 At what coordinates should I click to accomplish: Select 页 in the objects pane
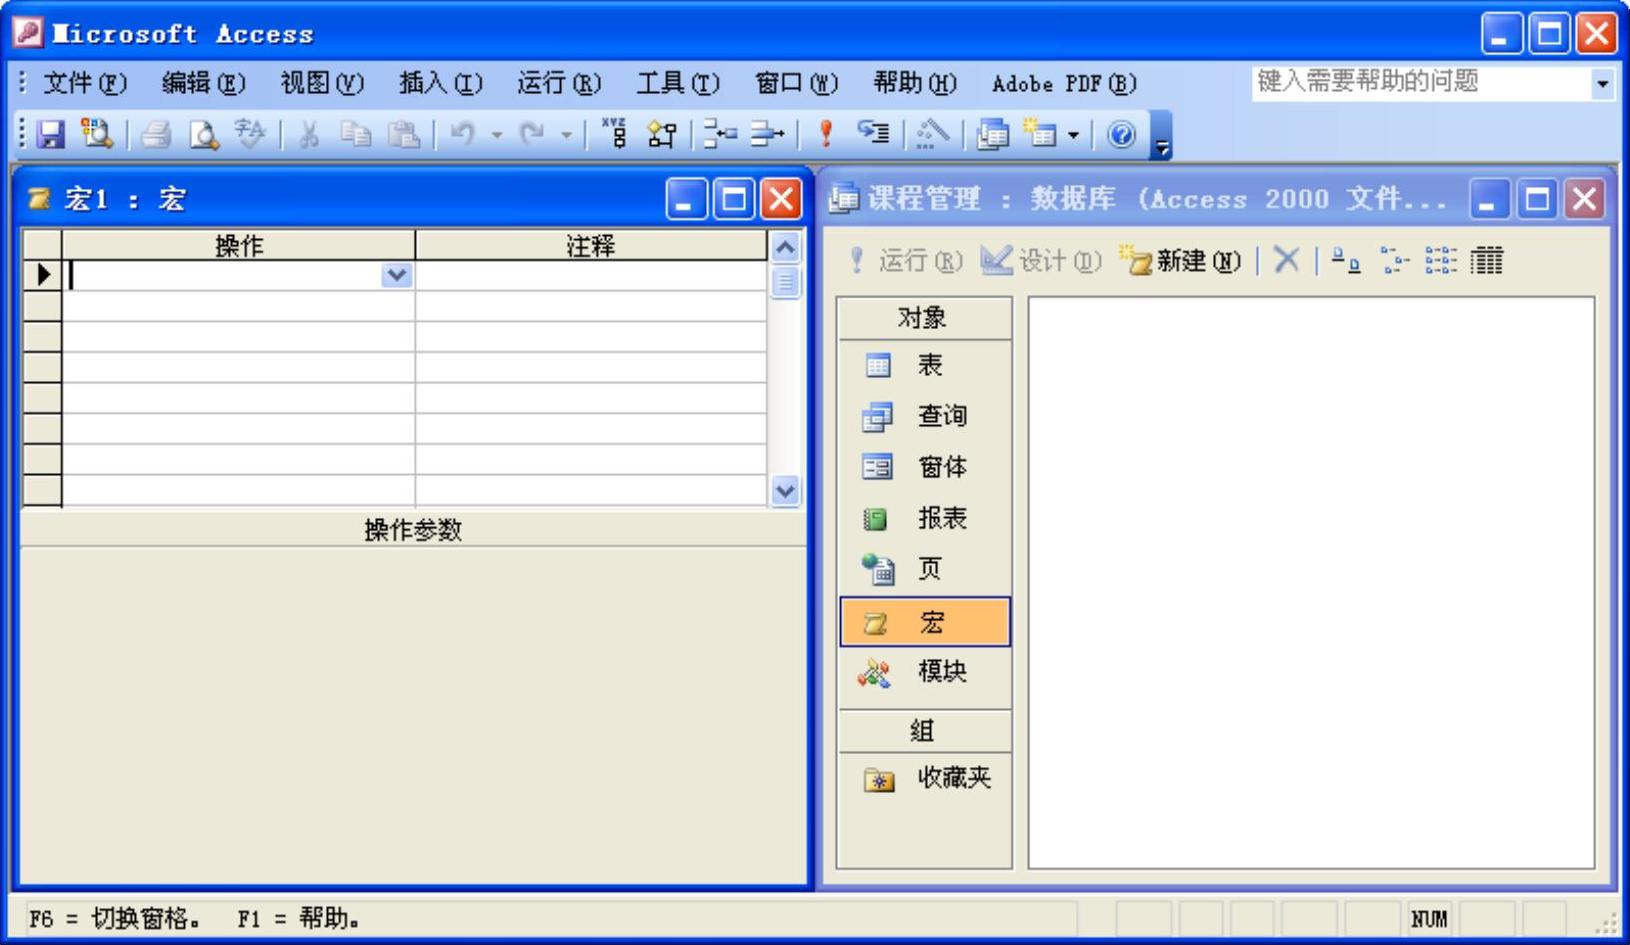(x=925, y=569)
